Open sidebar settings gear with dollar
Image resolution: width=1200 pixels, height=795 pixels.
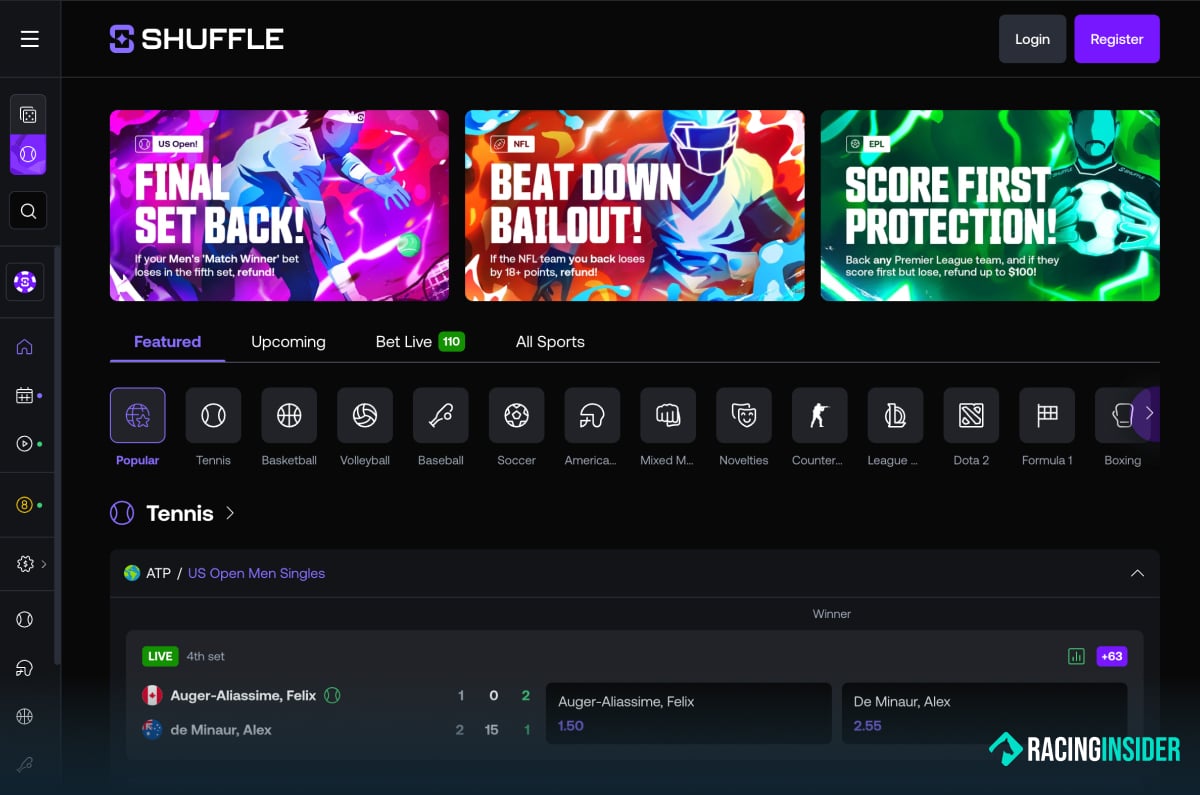click(x=25, y=564)
